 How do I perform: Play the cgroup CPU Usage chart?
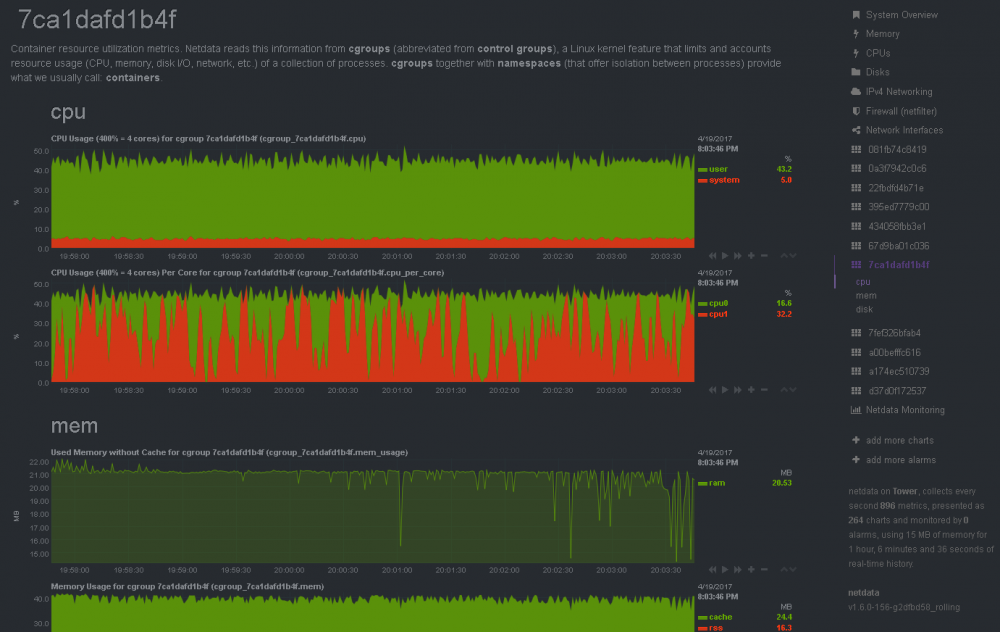point(725,256)
